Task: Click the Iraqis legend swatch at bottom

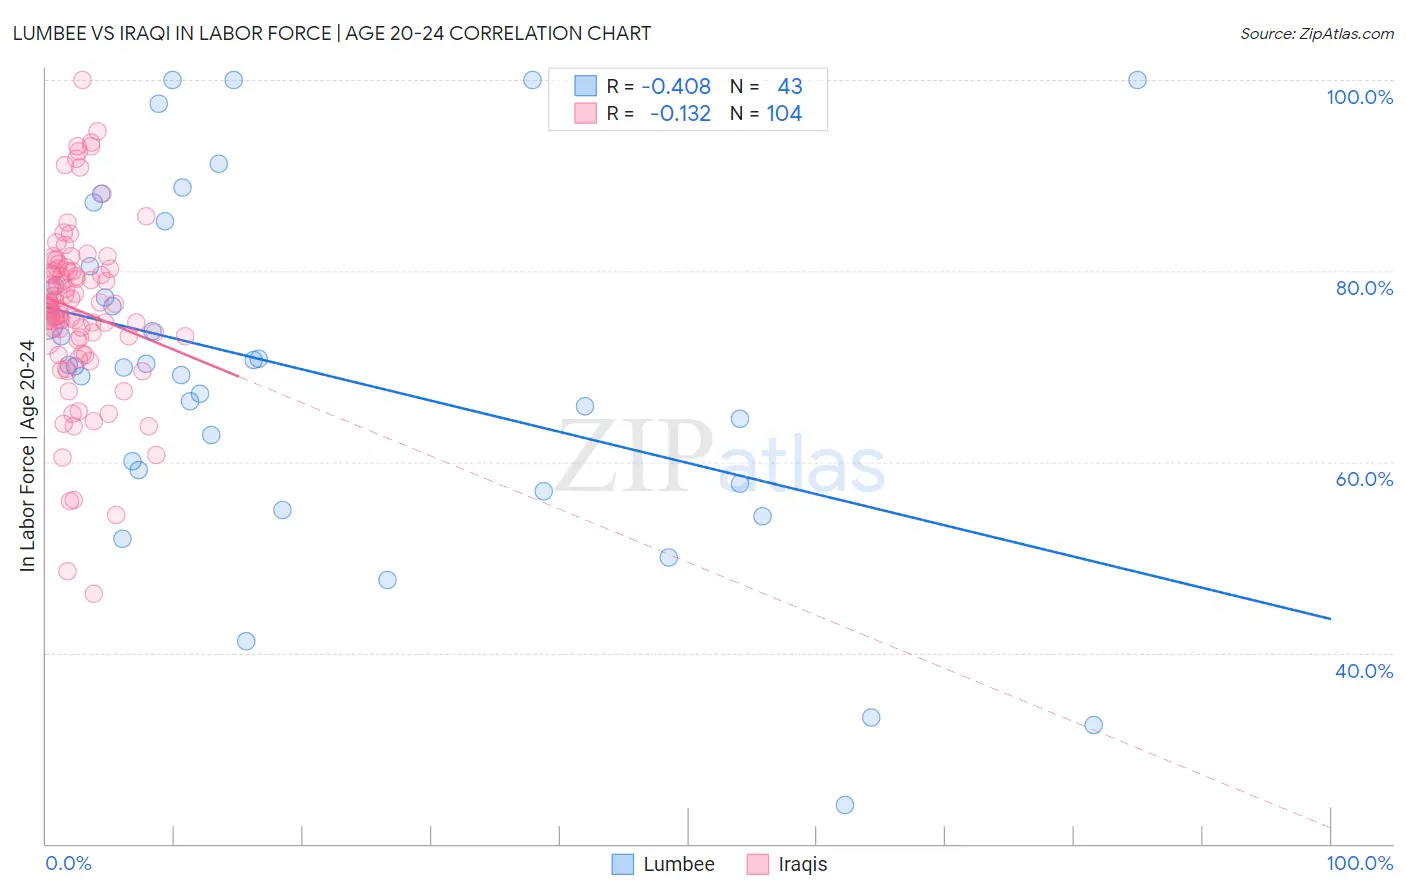Action: (758, 864)
